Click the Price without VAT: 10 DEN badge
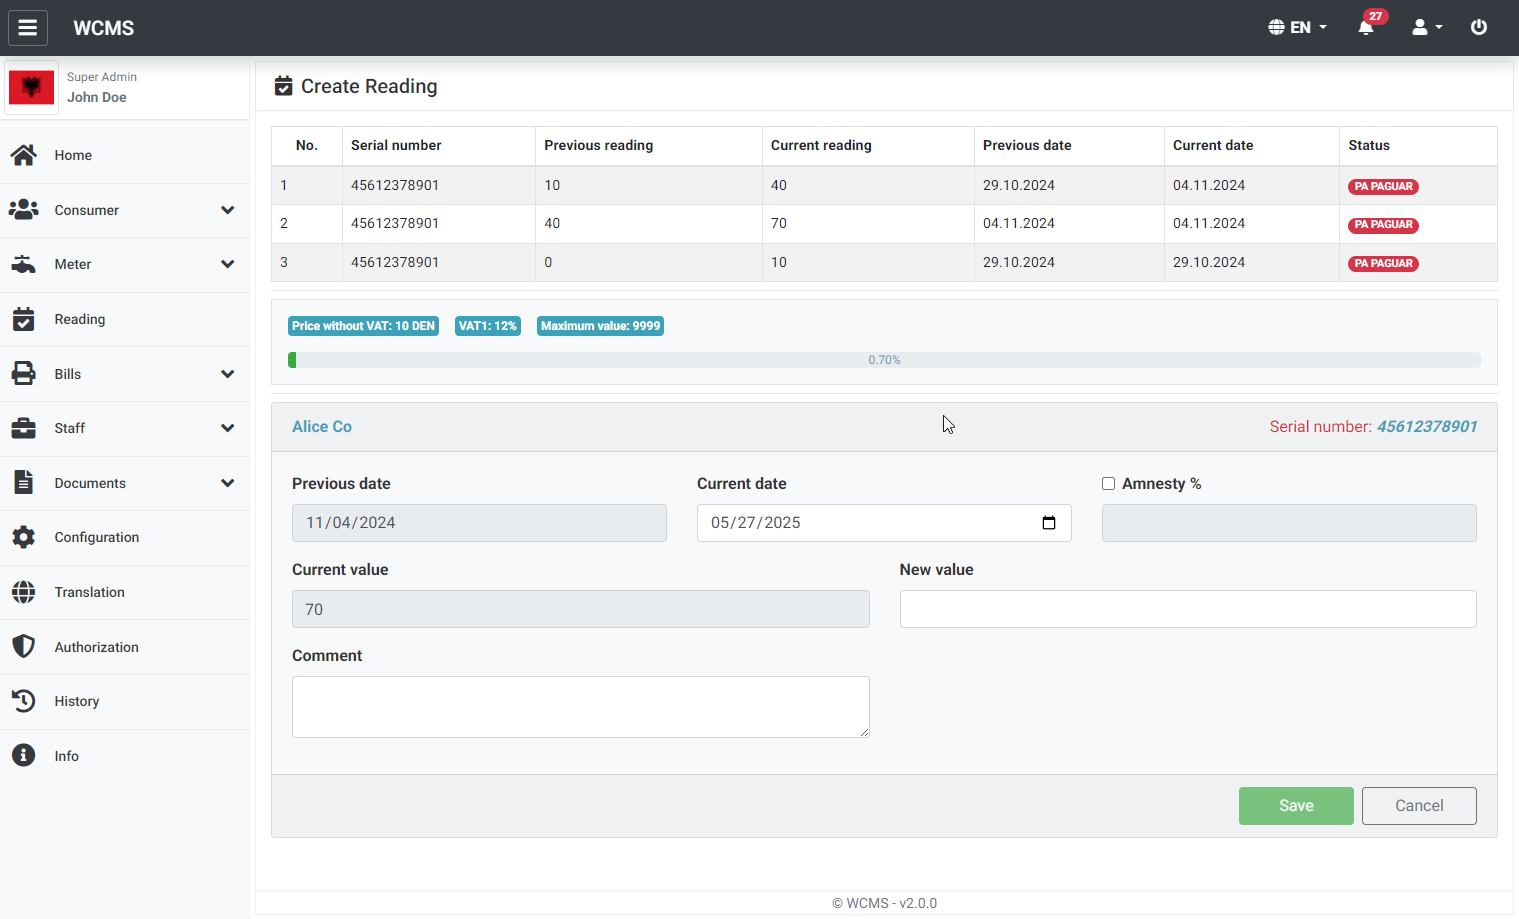 (x=363, y=326)
